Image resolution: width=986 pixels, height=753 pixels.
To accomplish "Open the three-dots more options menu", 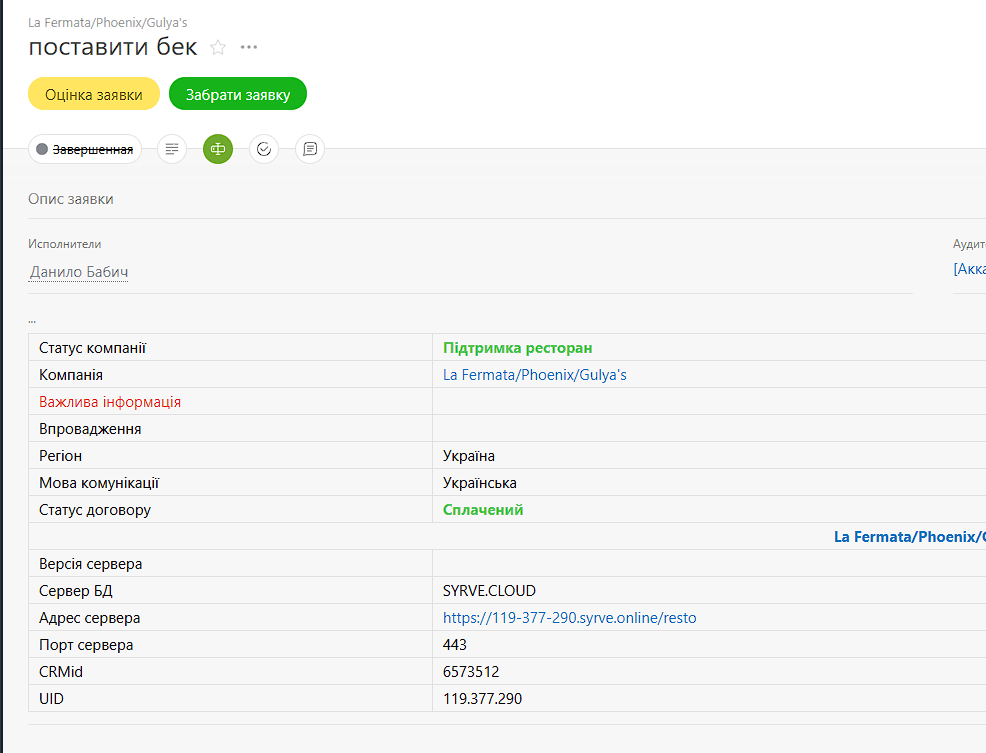I will click(x=249, y=47).
